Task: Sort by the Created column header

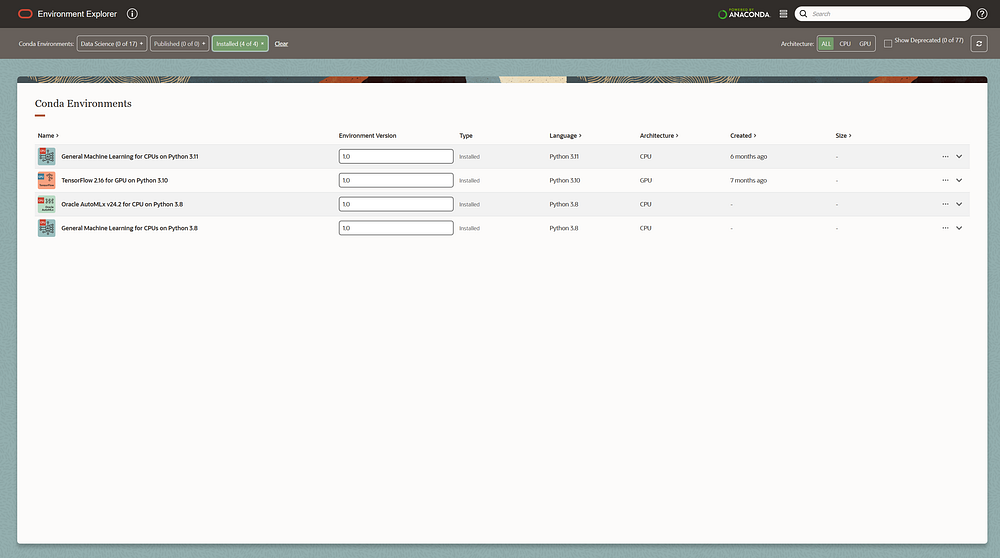Action: [x=743, y=135]
